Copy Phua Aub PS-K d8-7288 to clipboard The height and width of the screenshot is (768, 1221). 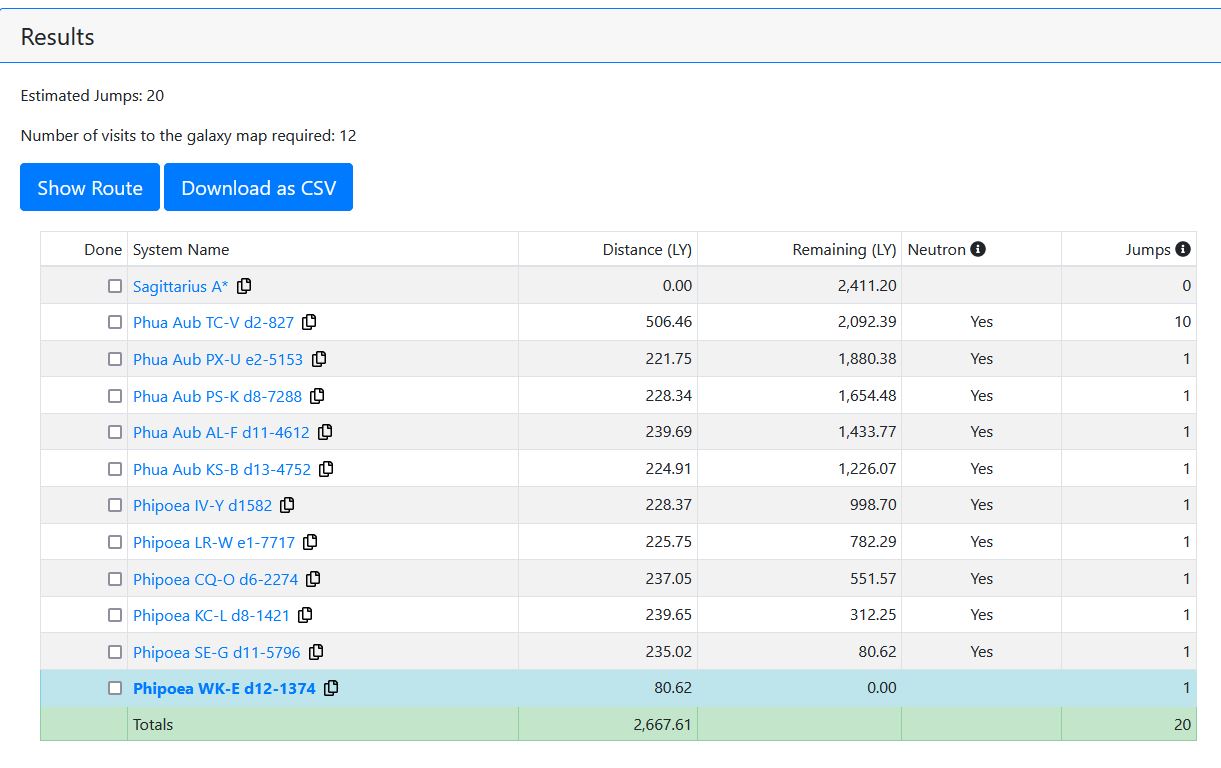[x=317, y=396]
